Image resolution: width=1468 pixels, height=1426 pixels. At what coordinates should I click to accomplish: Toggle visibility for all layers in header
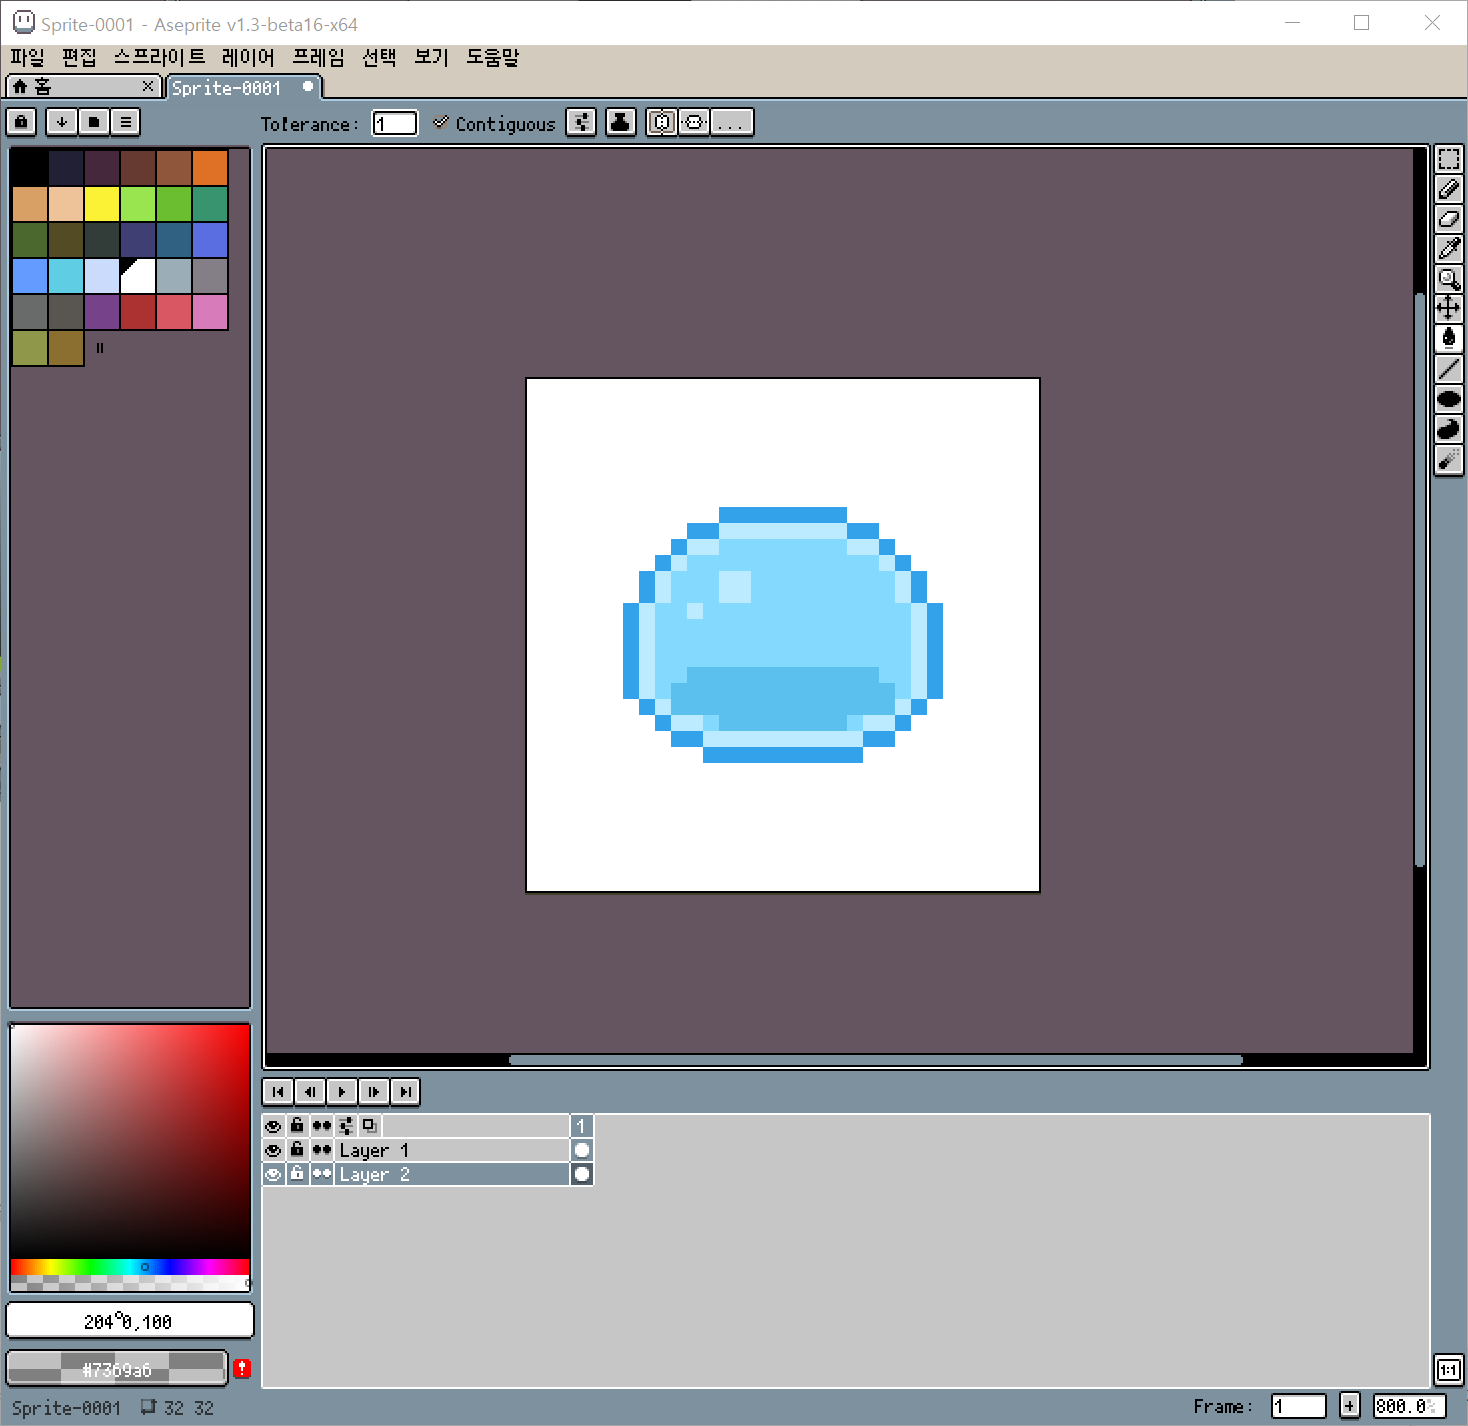pos(273,1125)
